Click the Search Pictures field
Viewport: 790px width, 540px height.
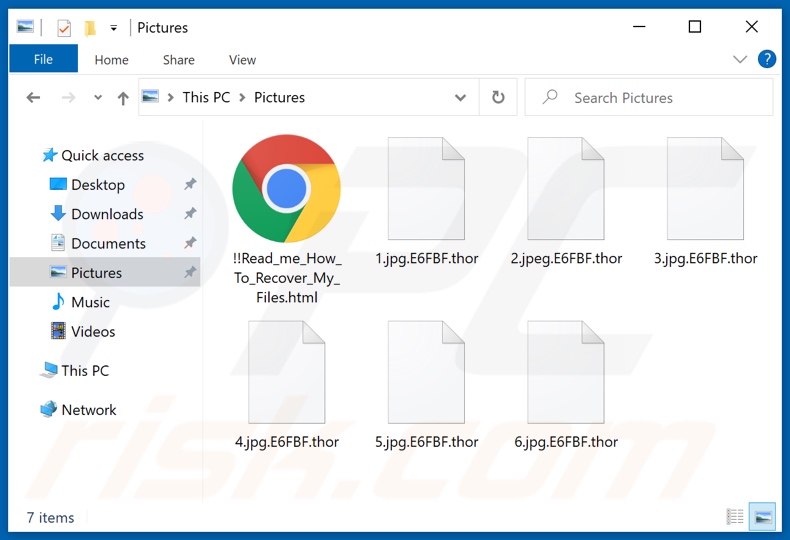tap(649, 97)
